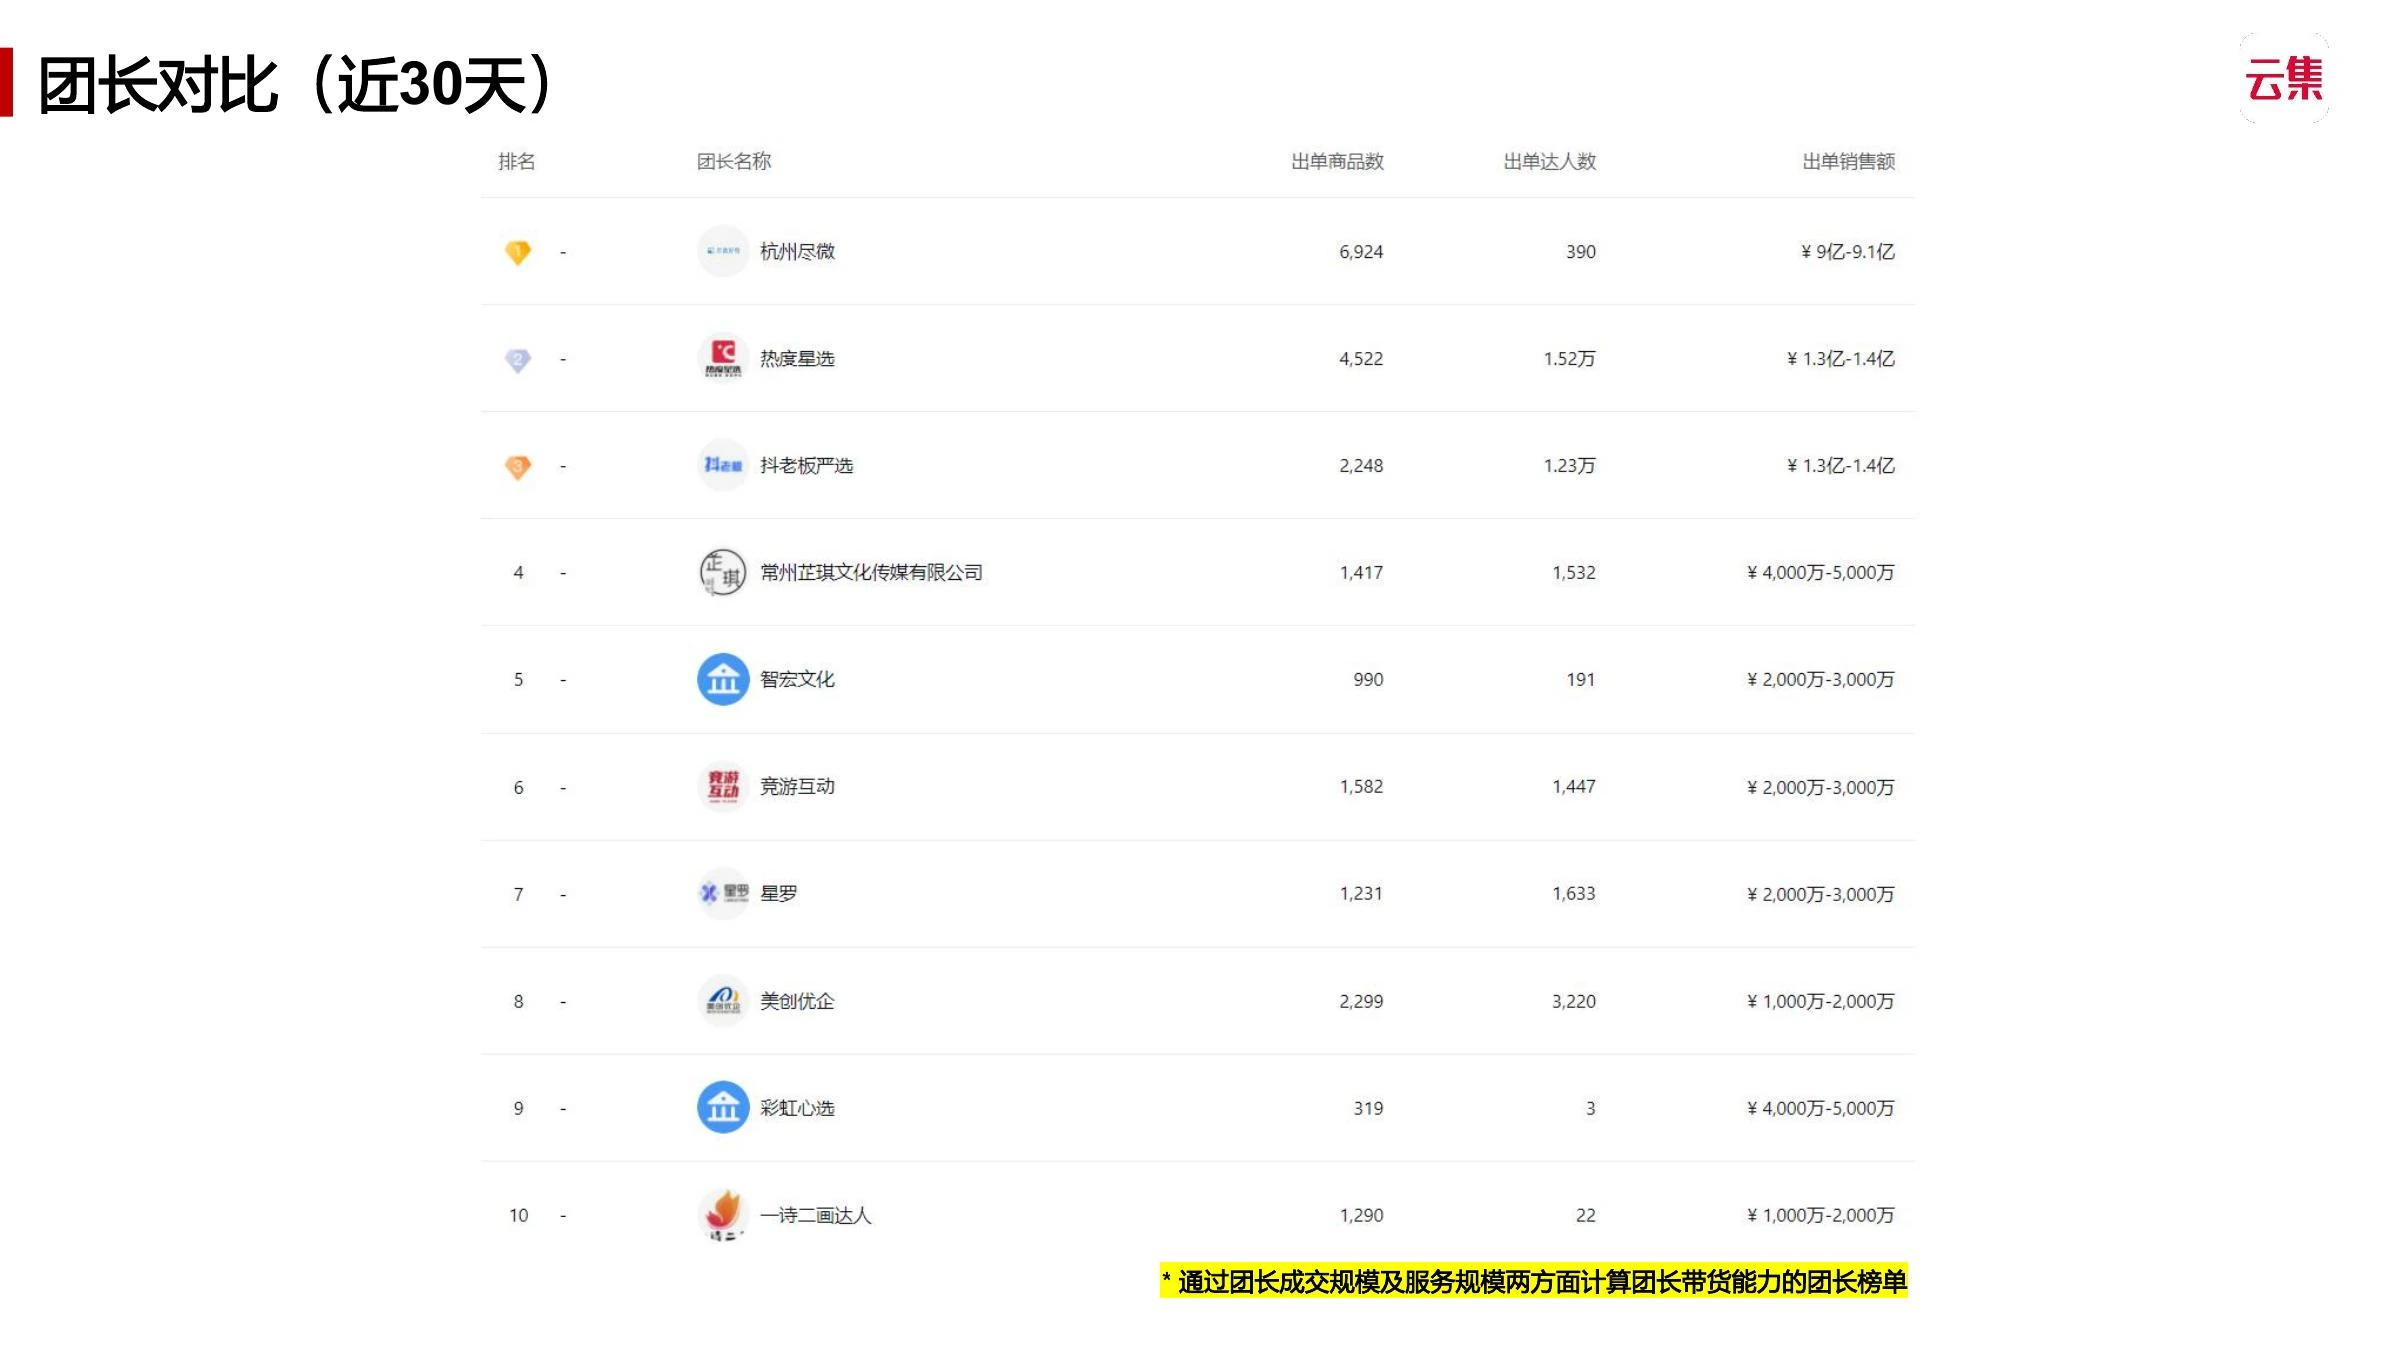The height and width of the screenshot is (1350, 2400).
Task: Sort by the 出单达人数 column header
Action: 1550,161
